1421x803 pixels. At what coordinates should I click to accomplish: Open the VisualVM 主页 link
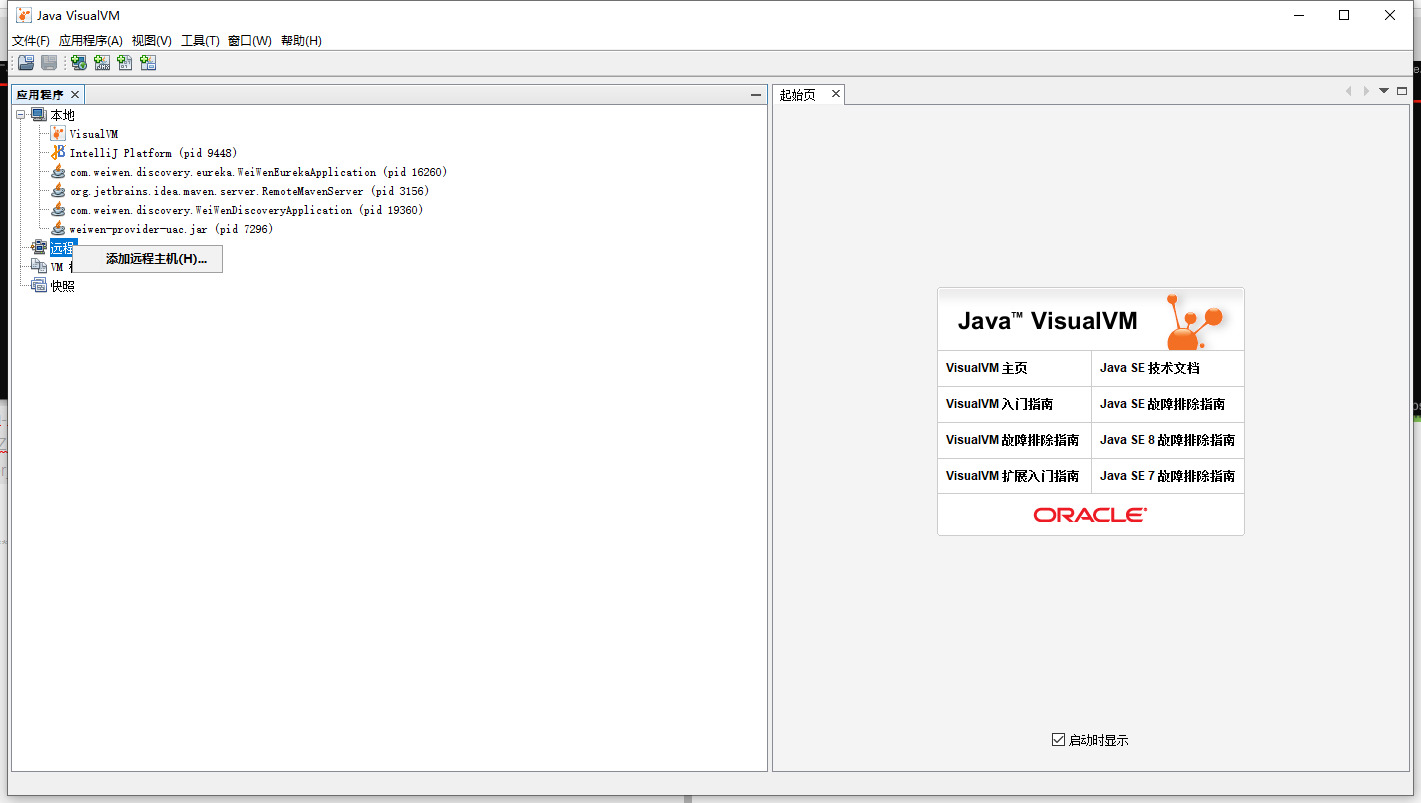point(986,368)
